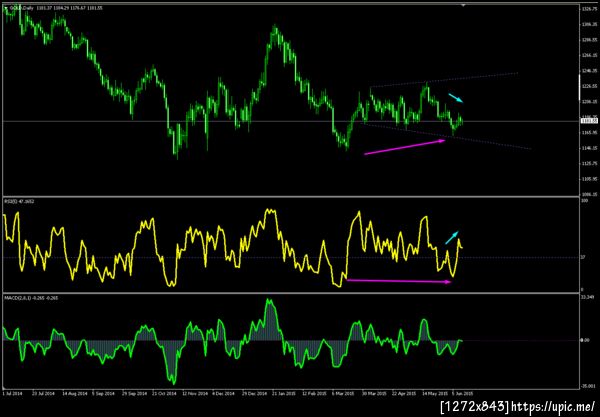Viewport: 600px width, 417px height.
Task: Select the GOLD,Daily chart title text
Action: click(x=21, y=8)
